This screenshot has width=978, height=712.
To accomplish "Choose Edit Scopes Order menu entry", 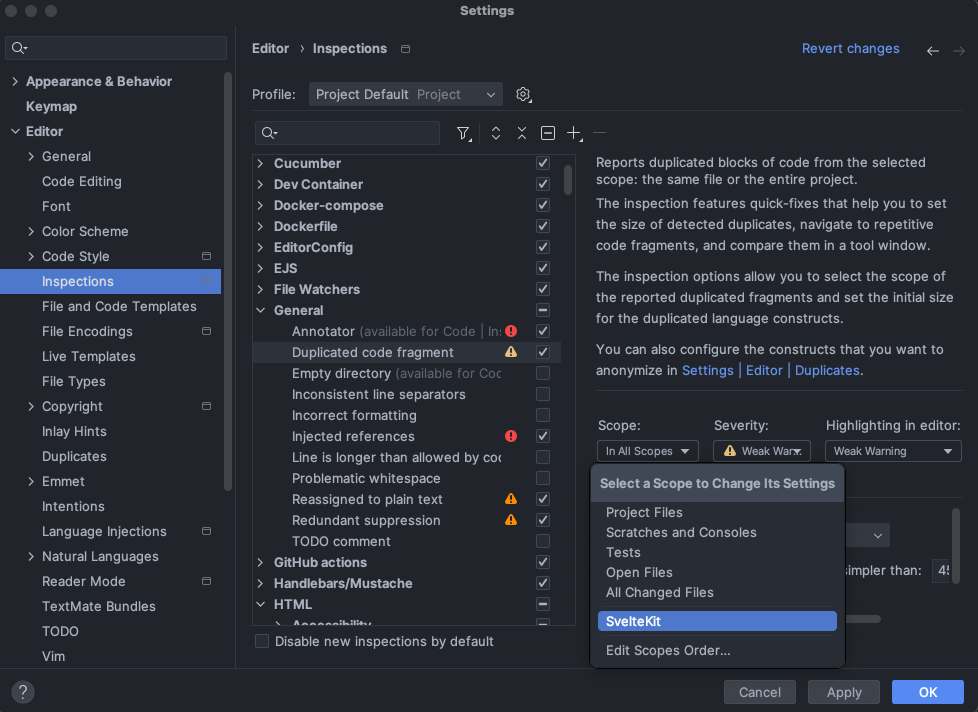I will tap(668, 650).
